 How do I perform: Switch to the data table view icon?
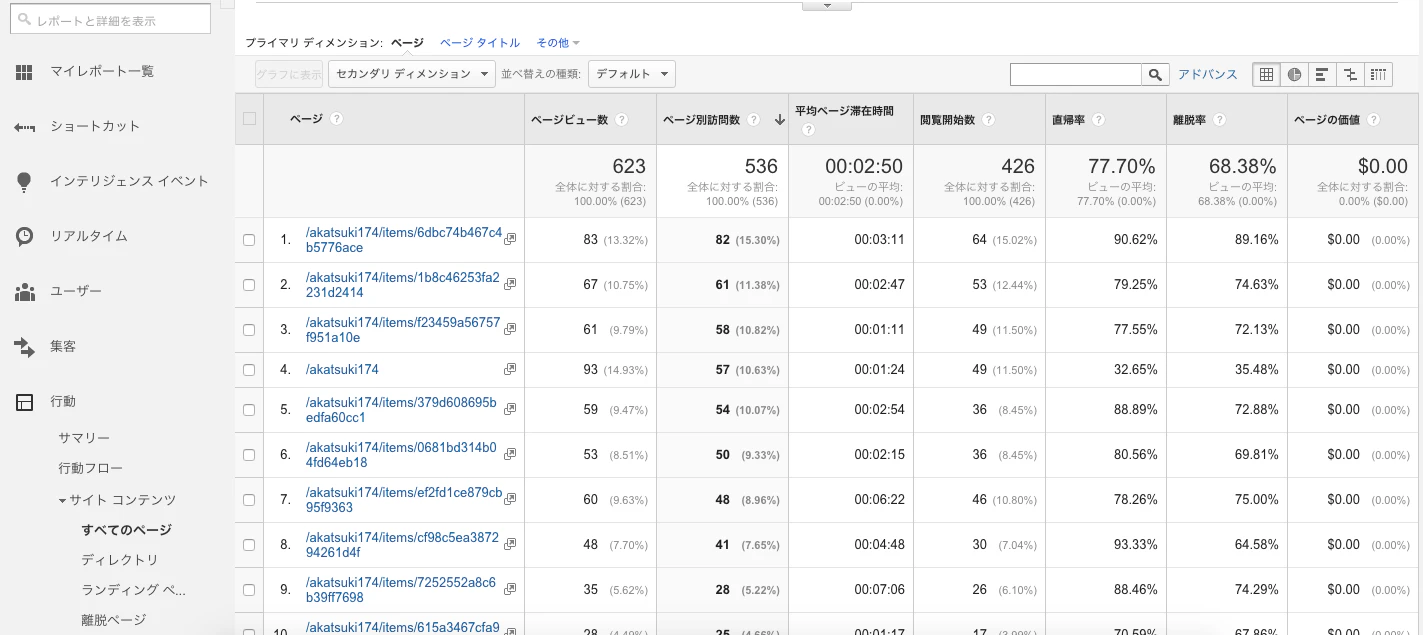point(1267,74)
